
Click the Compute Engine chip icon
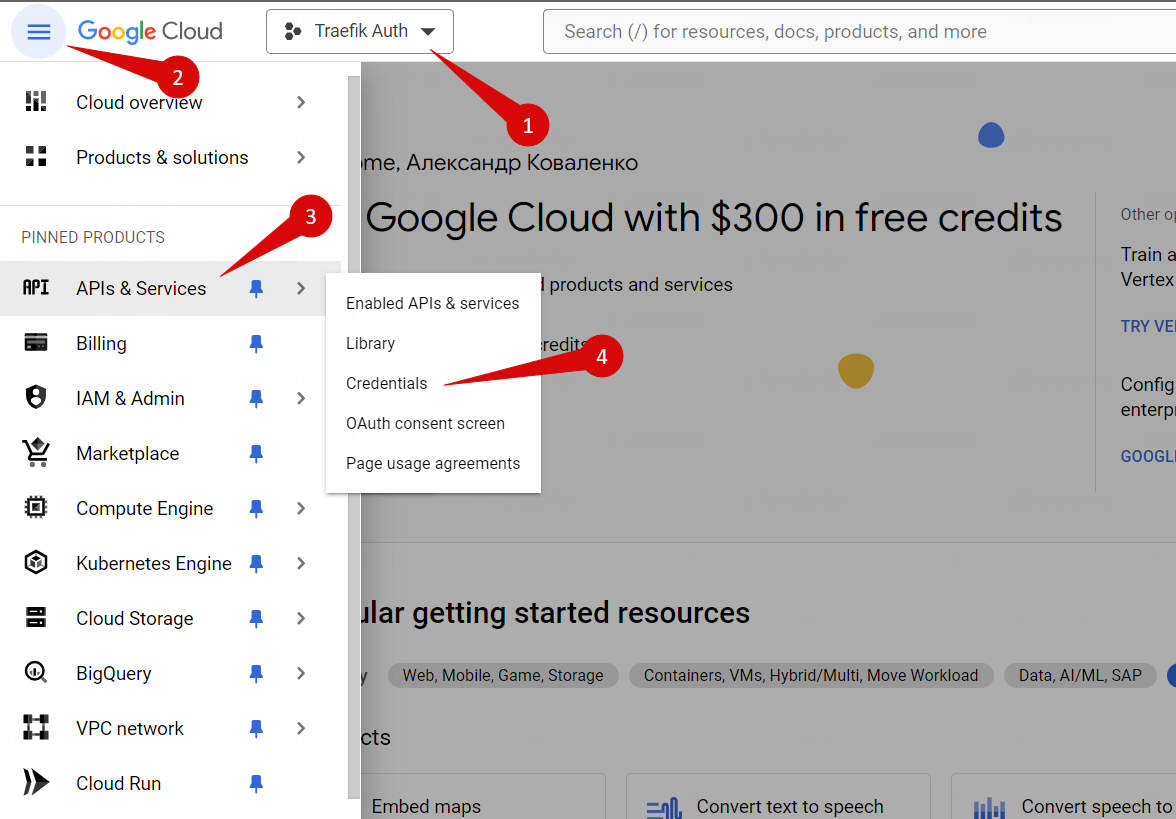click(x=36, y=508)
